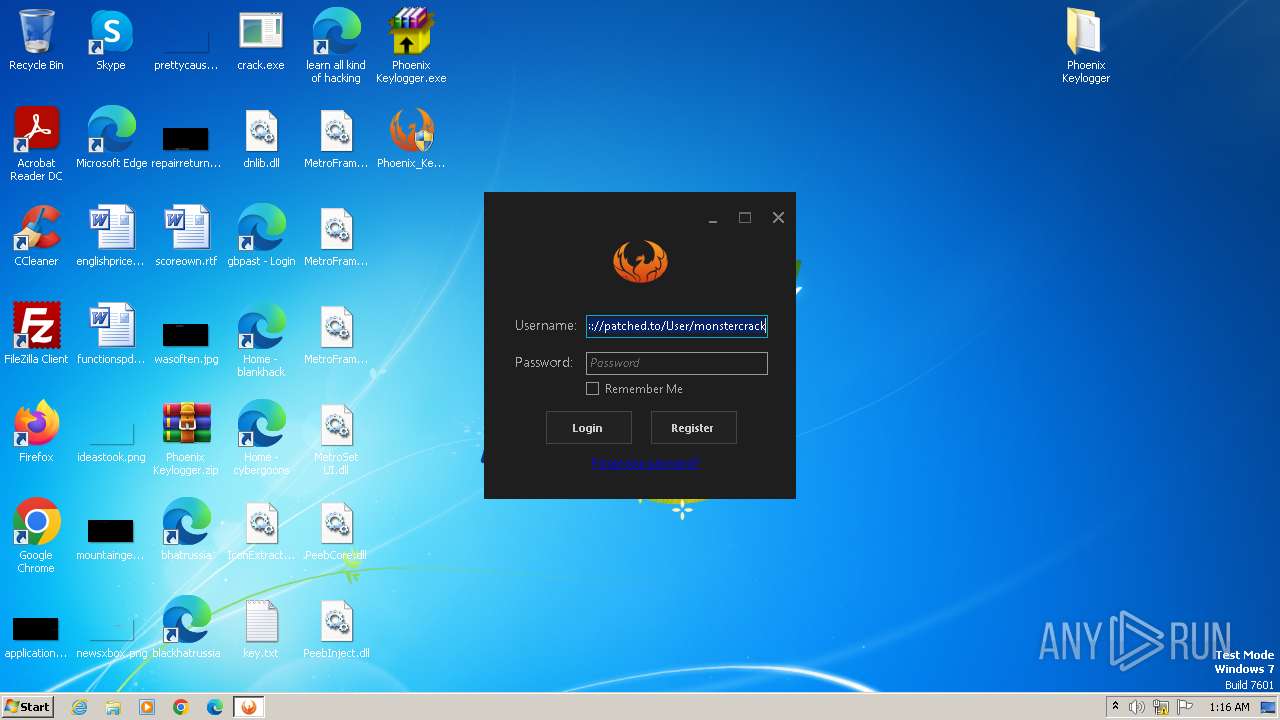Open the forgot password link
This screenshot has height=720, width=1280.
[645, 463]
